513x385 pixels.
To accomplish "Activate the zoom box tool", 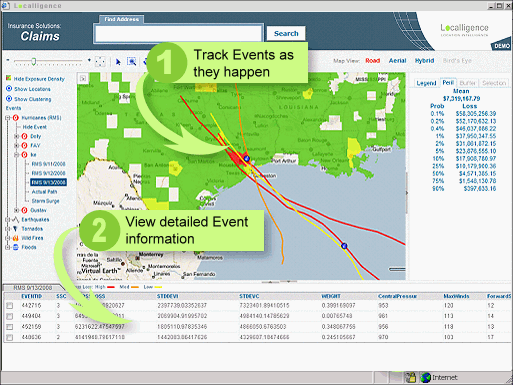I will tap(132, 62).
